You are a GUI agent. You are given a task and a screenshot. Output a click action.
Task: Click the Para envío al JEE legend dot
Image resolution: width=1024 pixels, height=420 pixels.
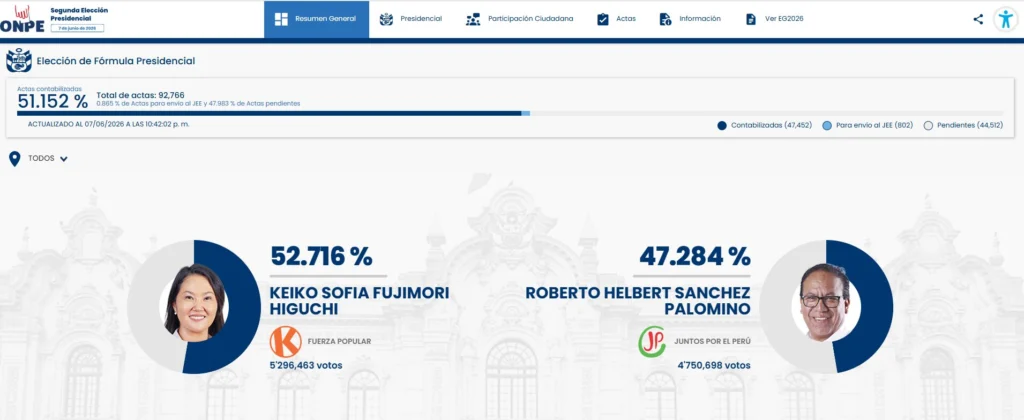click(x=827, y=125)
